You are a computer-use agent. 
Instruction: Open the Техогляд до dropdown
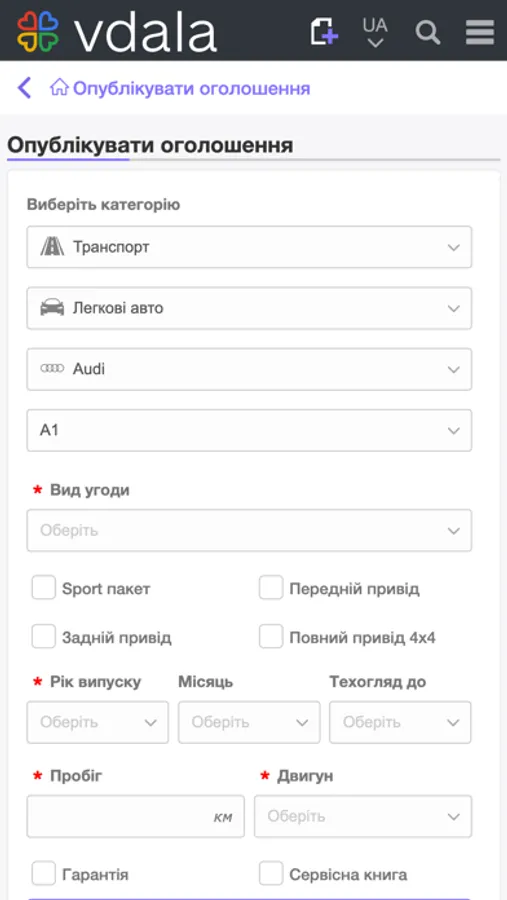coord(400,722)
